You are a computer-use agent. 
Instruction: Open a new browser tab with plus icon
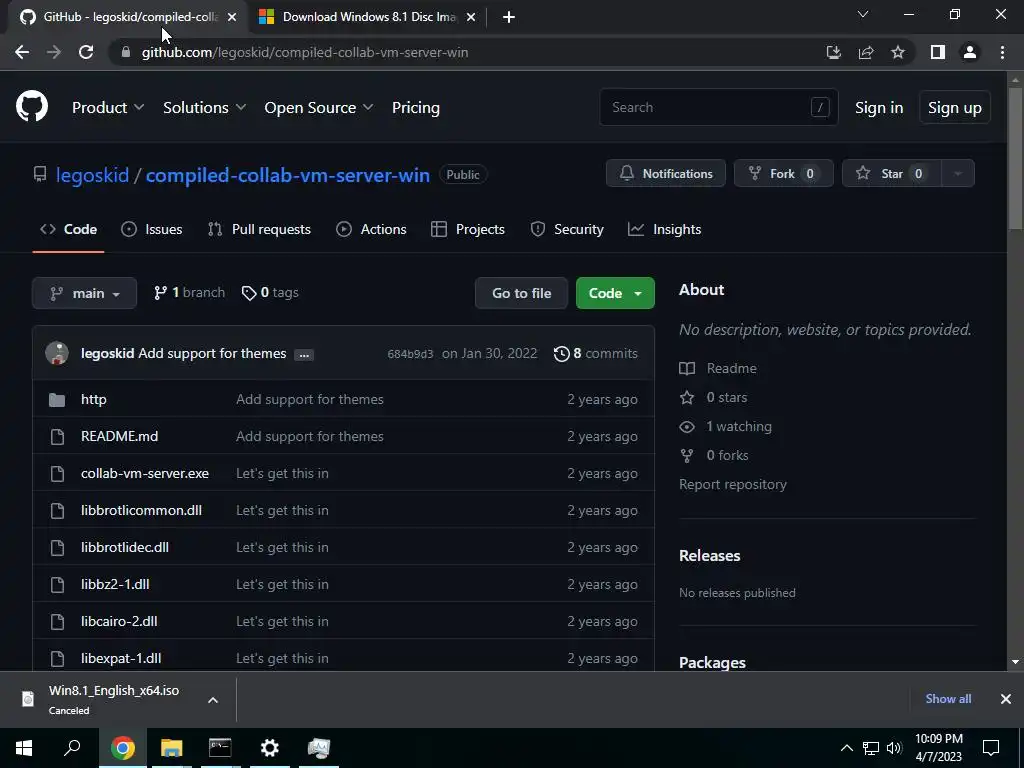[x=509, y=17]
